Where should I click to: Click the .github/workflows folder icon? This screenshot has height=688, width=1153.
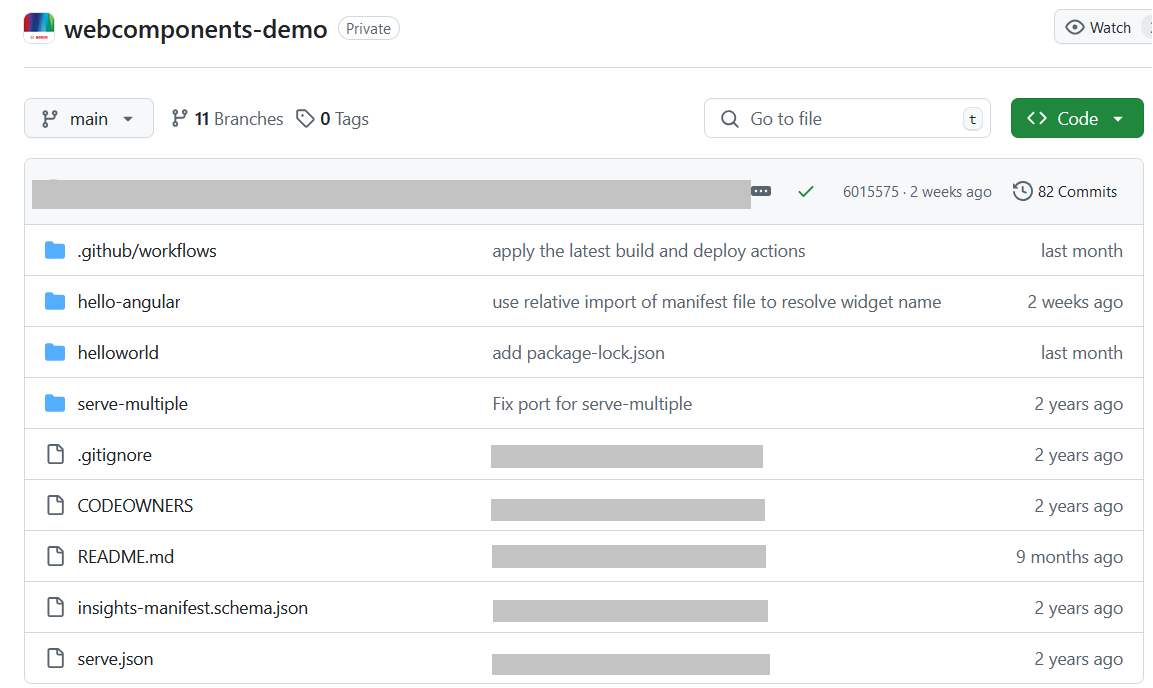click(x=55, y=251)
